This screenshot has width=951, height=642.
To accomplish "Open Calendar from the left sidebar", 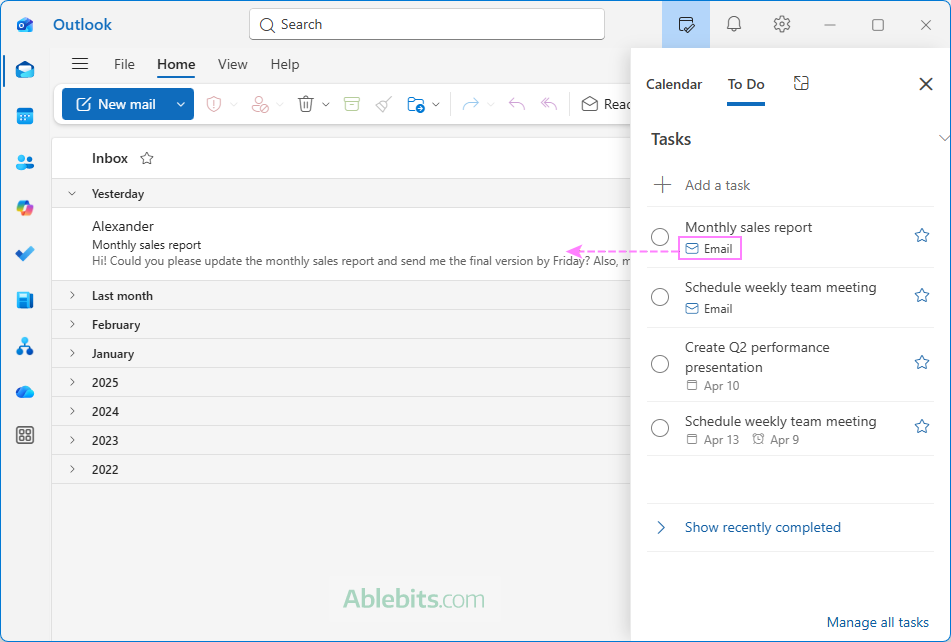I will [24, 115].
